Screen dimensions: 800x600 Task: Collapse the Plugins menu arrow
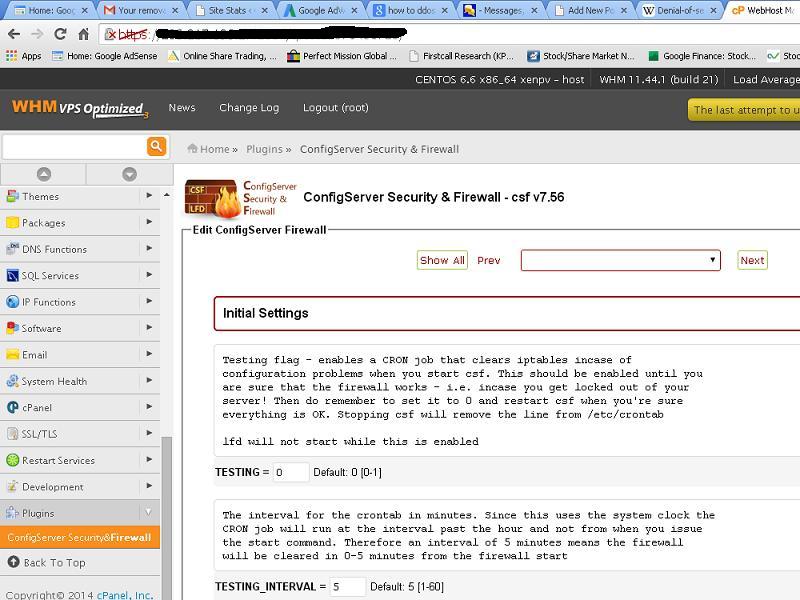coord(148,512)
